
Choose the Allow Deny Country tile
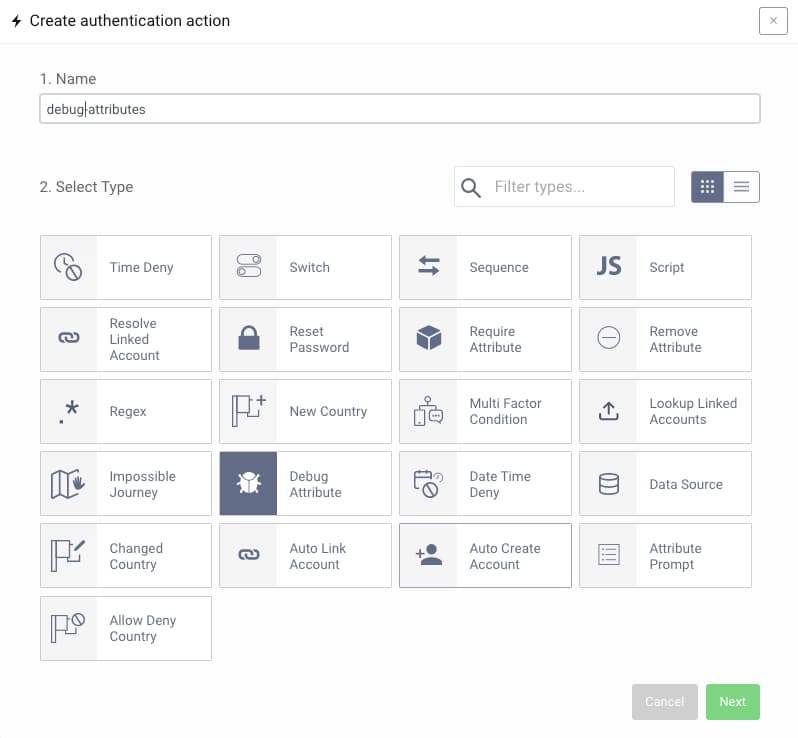tap(126, 628)
